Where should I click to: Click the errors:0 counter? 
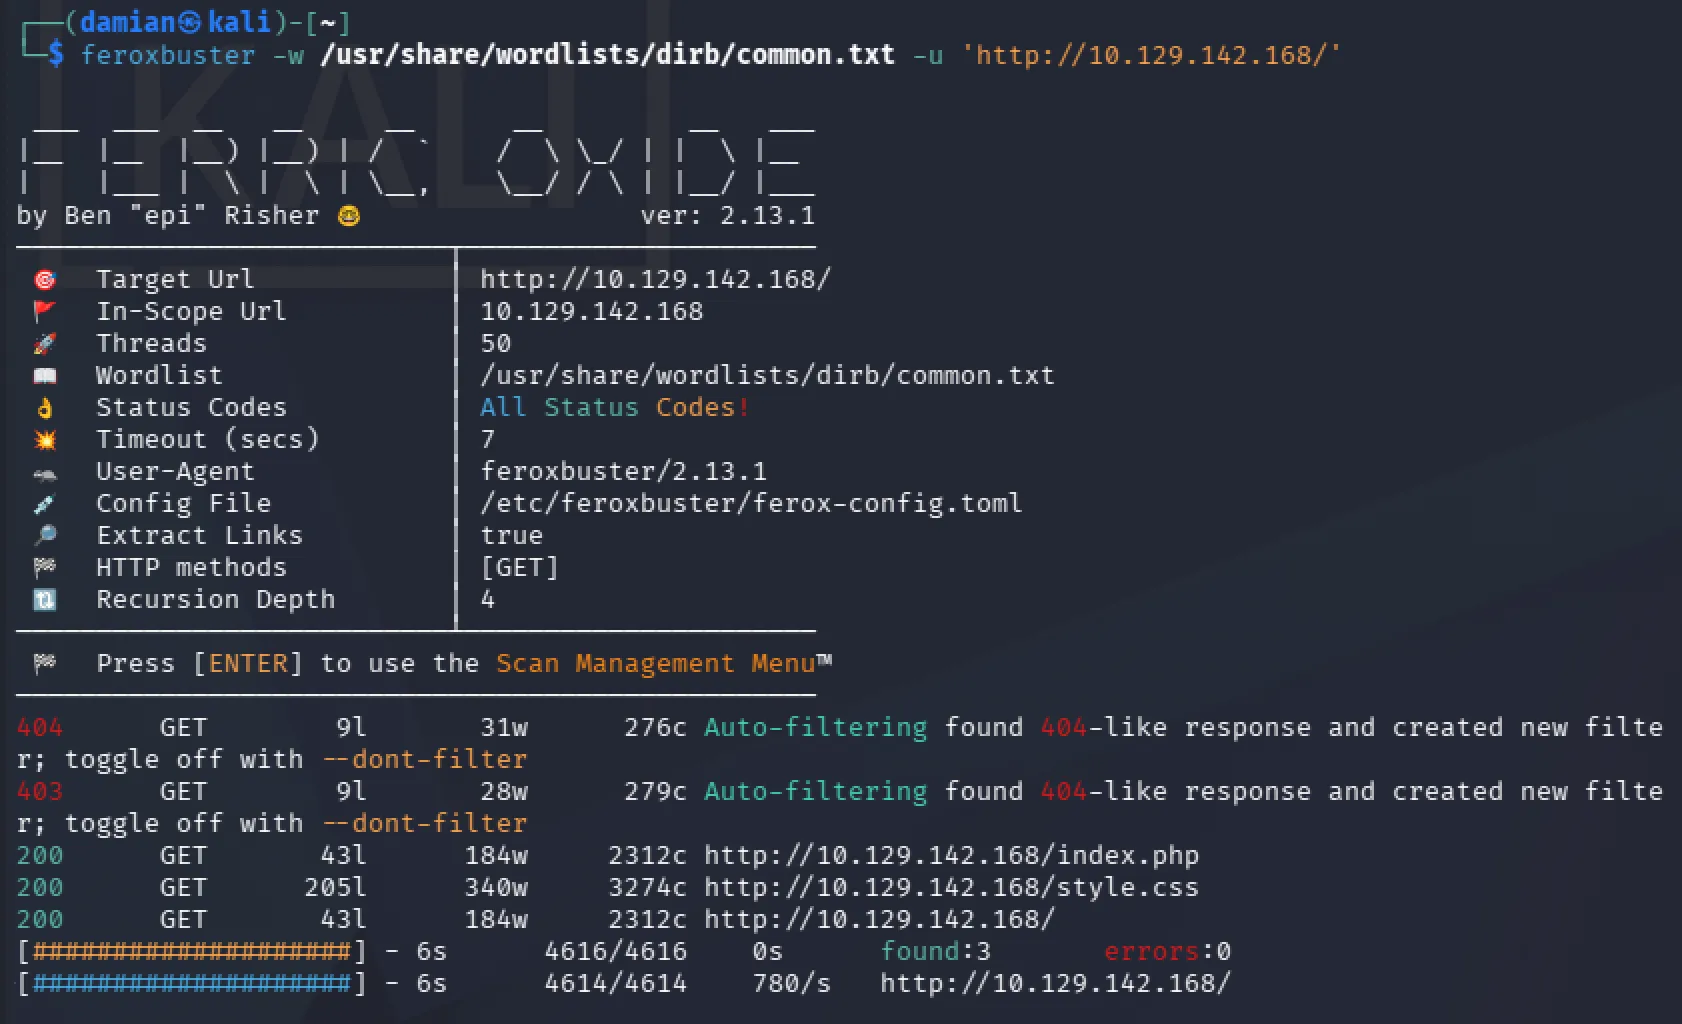pyautogui.click(x=1168, y=951)
